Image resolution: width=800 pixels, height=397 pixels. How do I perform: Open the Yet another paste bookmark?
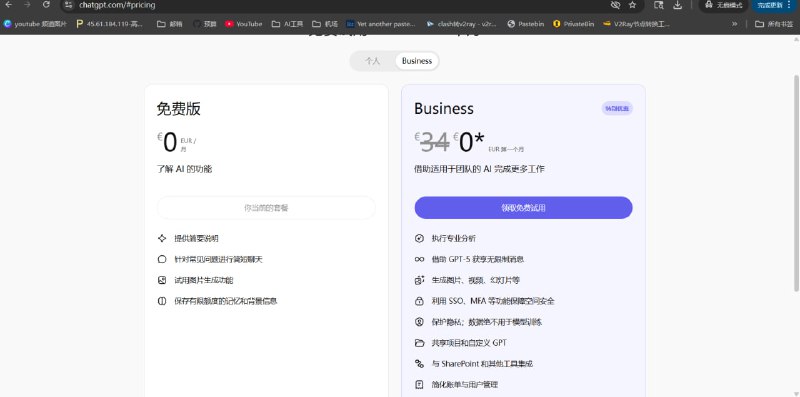click(381, 24)
